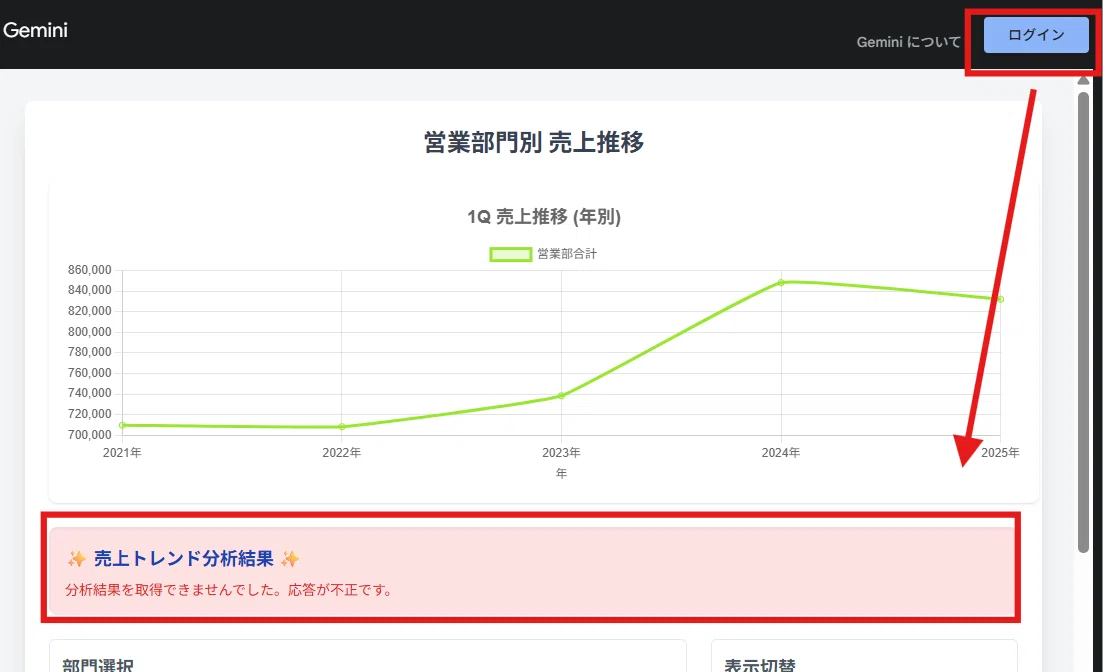Click the 2025年 x-axis label
This screenshot has width=1103, height=672.
click(x=1000, y=453)
